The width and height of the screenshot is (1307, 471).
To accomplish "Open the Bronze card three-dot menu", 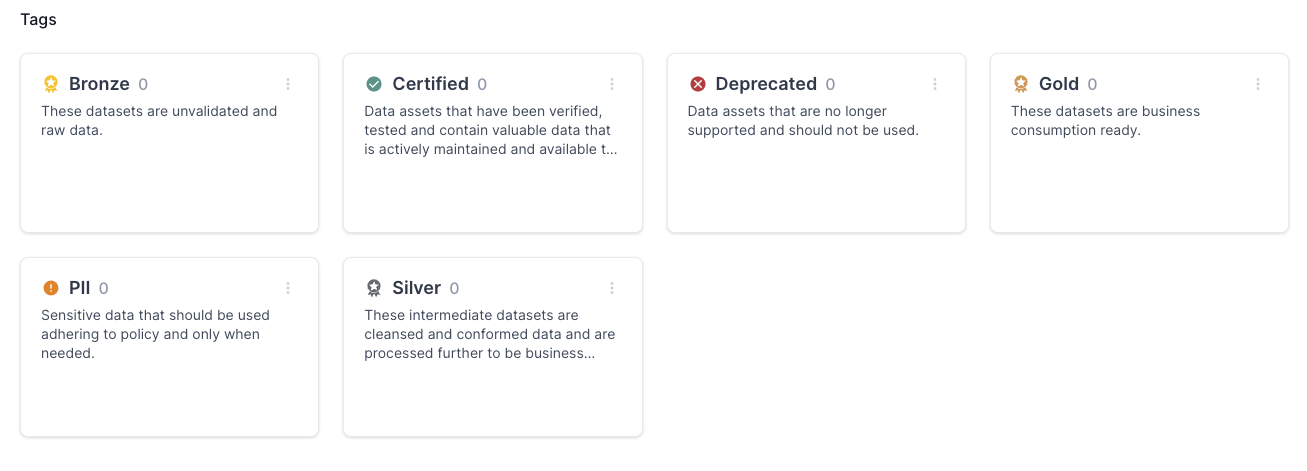I will [288, 84].
